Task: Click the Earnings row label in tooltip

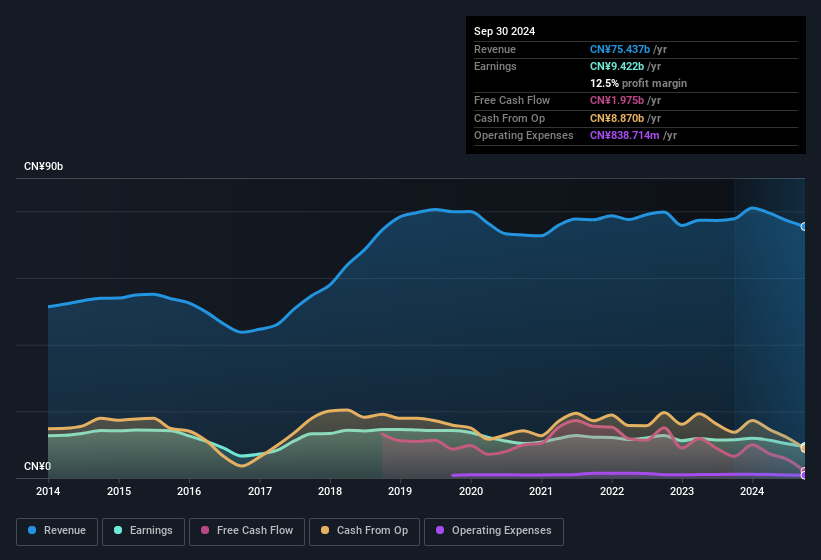Action: pos(495,66)
